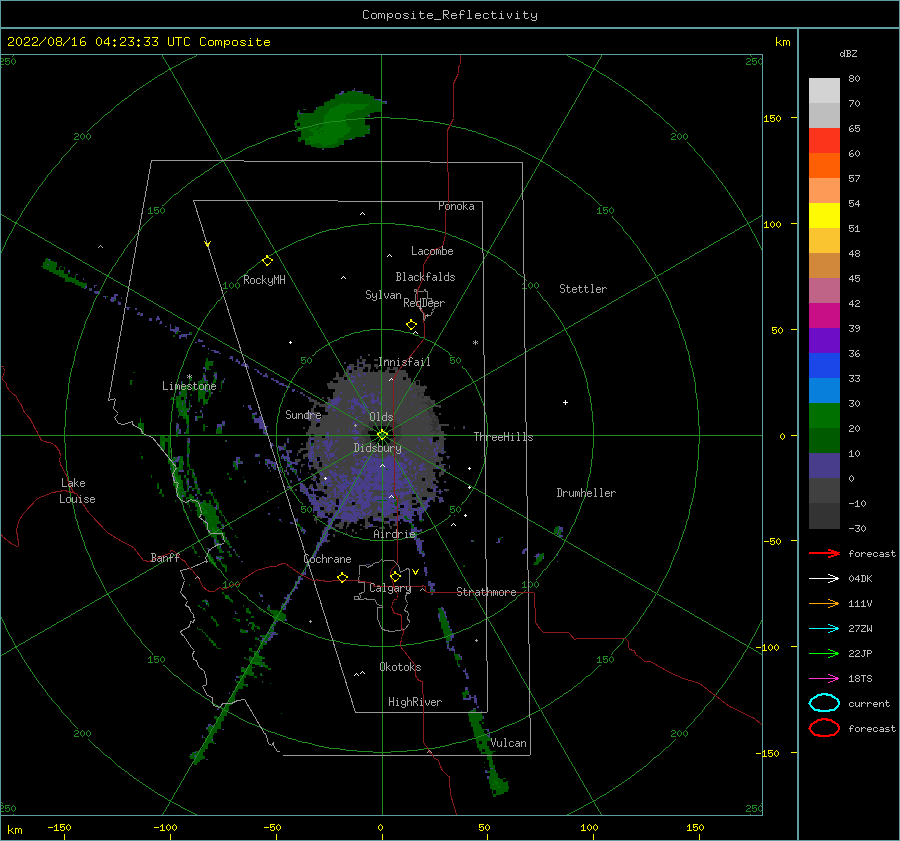Click the white plus marker east of ThreeHills

click(565, 402)
